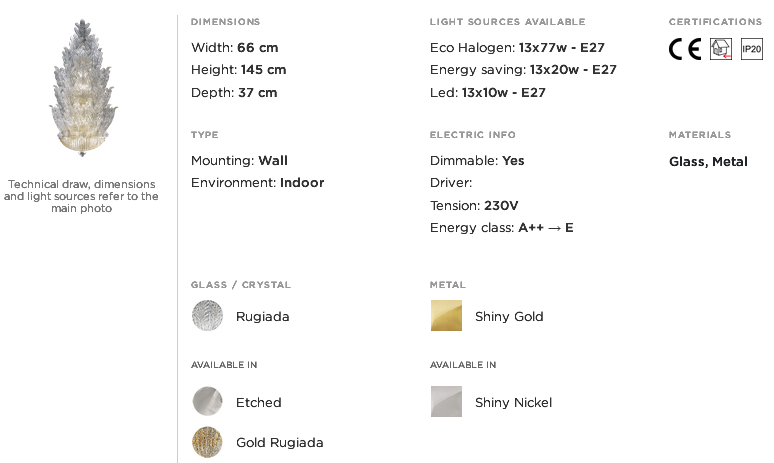Click the technical draw note caption
This screenshot has height=463, width=774.
[81, 196]
